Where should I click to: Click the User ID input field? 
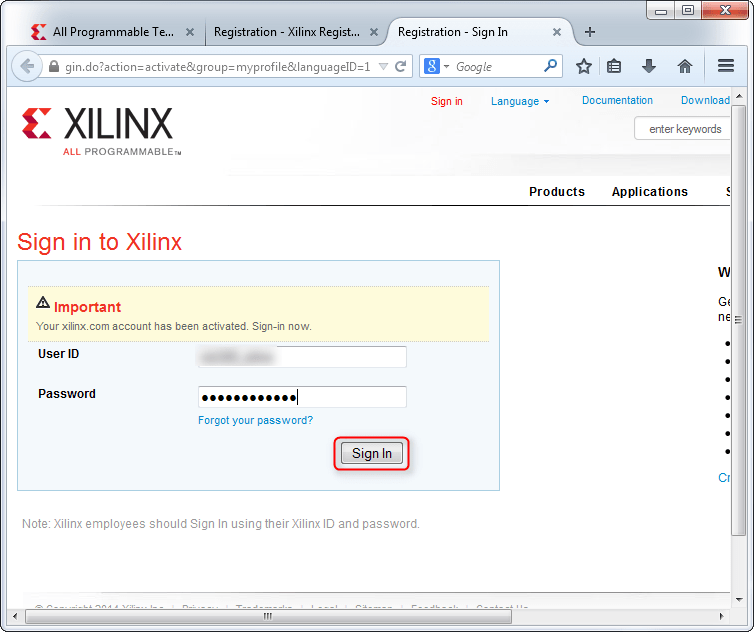pos(302,357)
